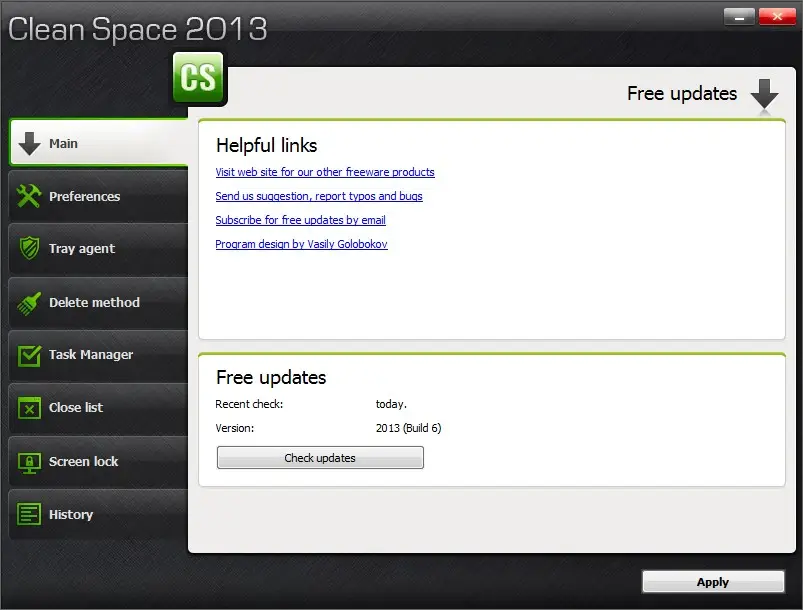803x610 pixels.
Task: Switch to the Preferences tab label
Action: (x=84, y=197)
